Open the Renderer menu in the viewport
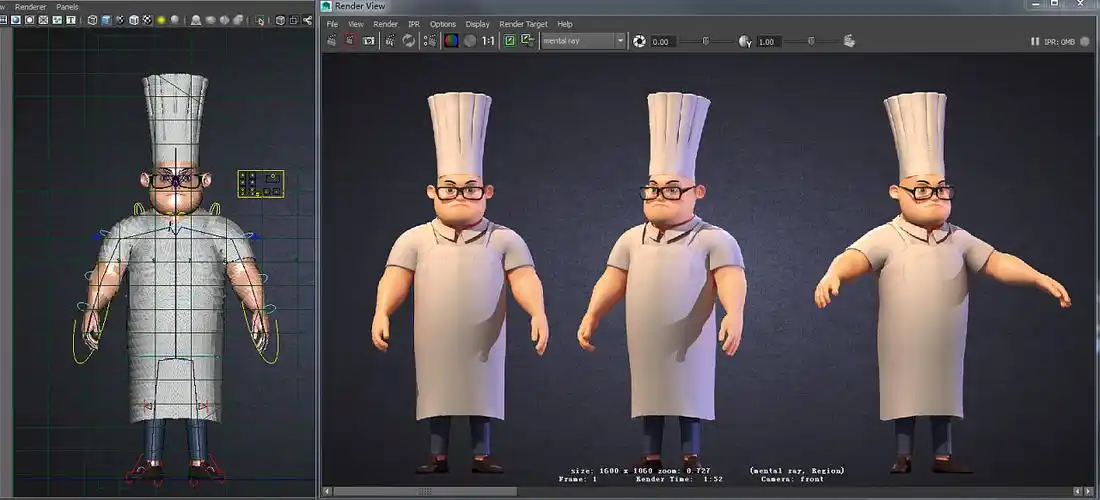The image size is (1100, 500). tap(30, 6)
